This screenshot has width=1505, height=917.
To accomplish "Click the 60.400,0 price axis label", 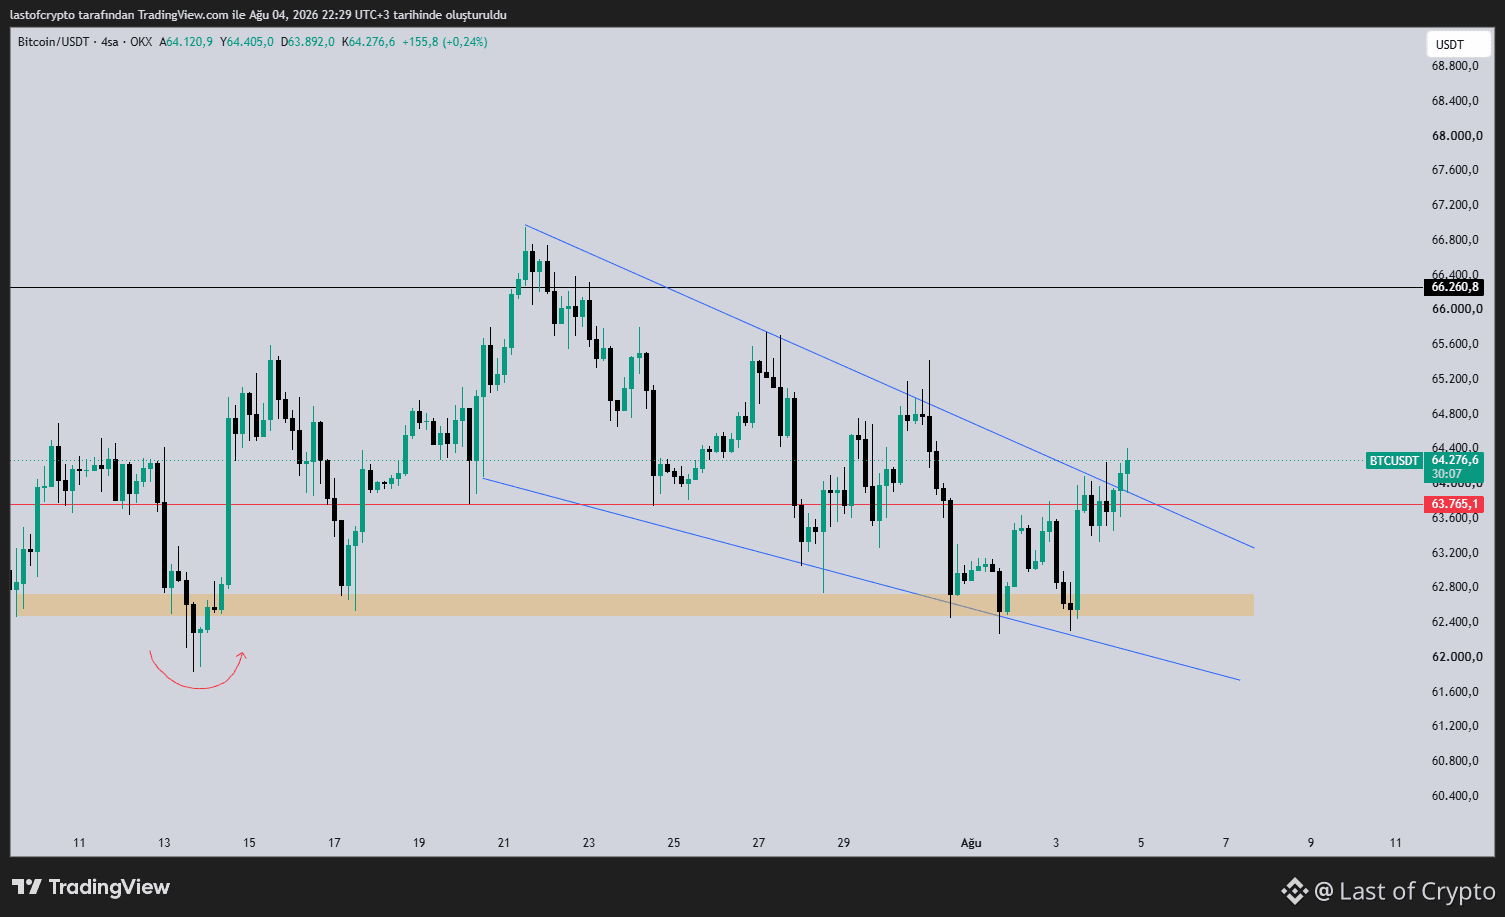I will tap(1455, 796).
